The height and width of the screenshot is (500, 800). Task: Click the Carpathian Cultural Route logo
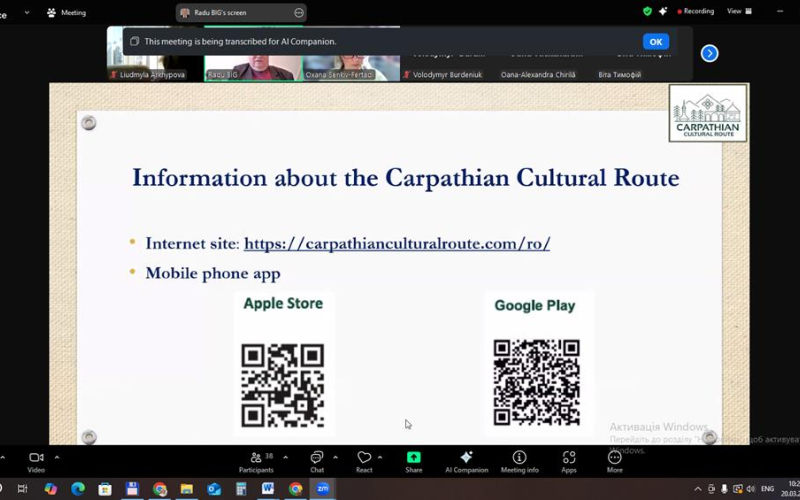[x=708, y=113]
